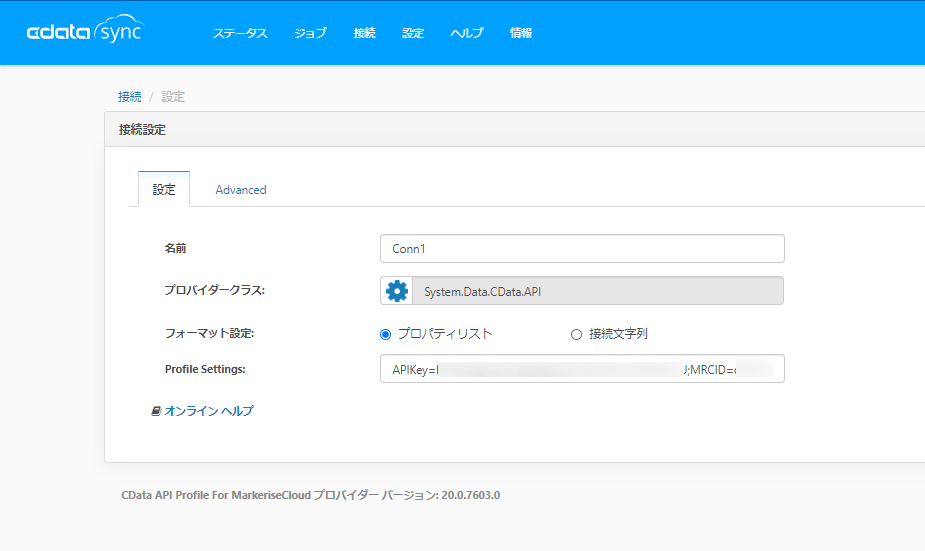Open the ステータス page in top navigation

tap(240, 33)
